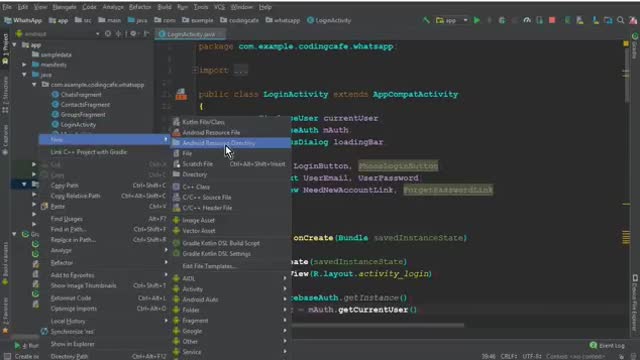Image resolution: width=640 pixels, height=360 pixels.
Task: Click Paste in the context menu
Action: 104,207
